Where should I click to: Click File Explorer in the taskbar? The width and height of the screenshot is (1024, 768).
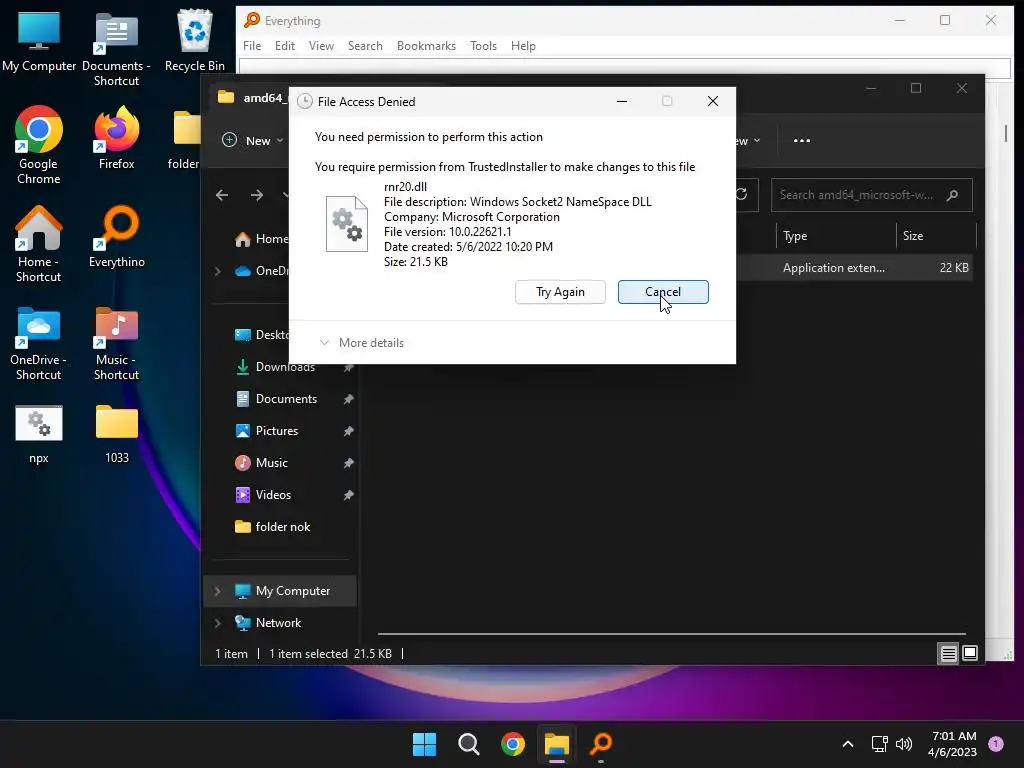point(557,744)
